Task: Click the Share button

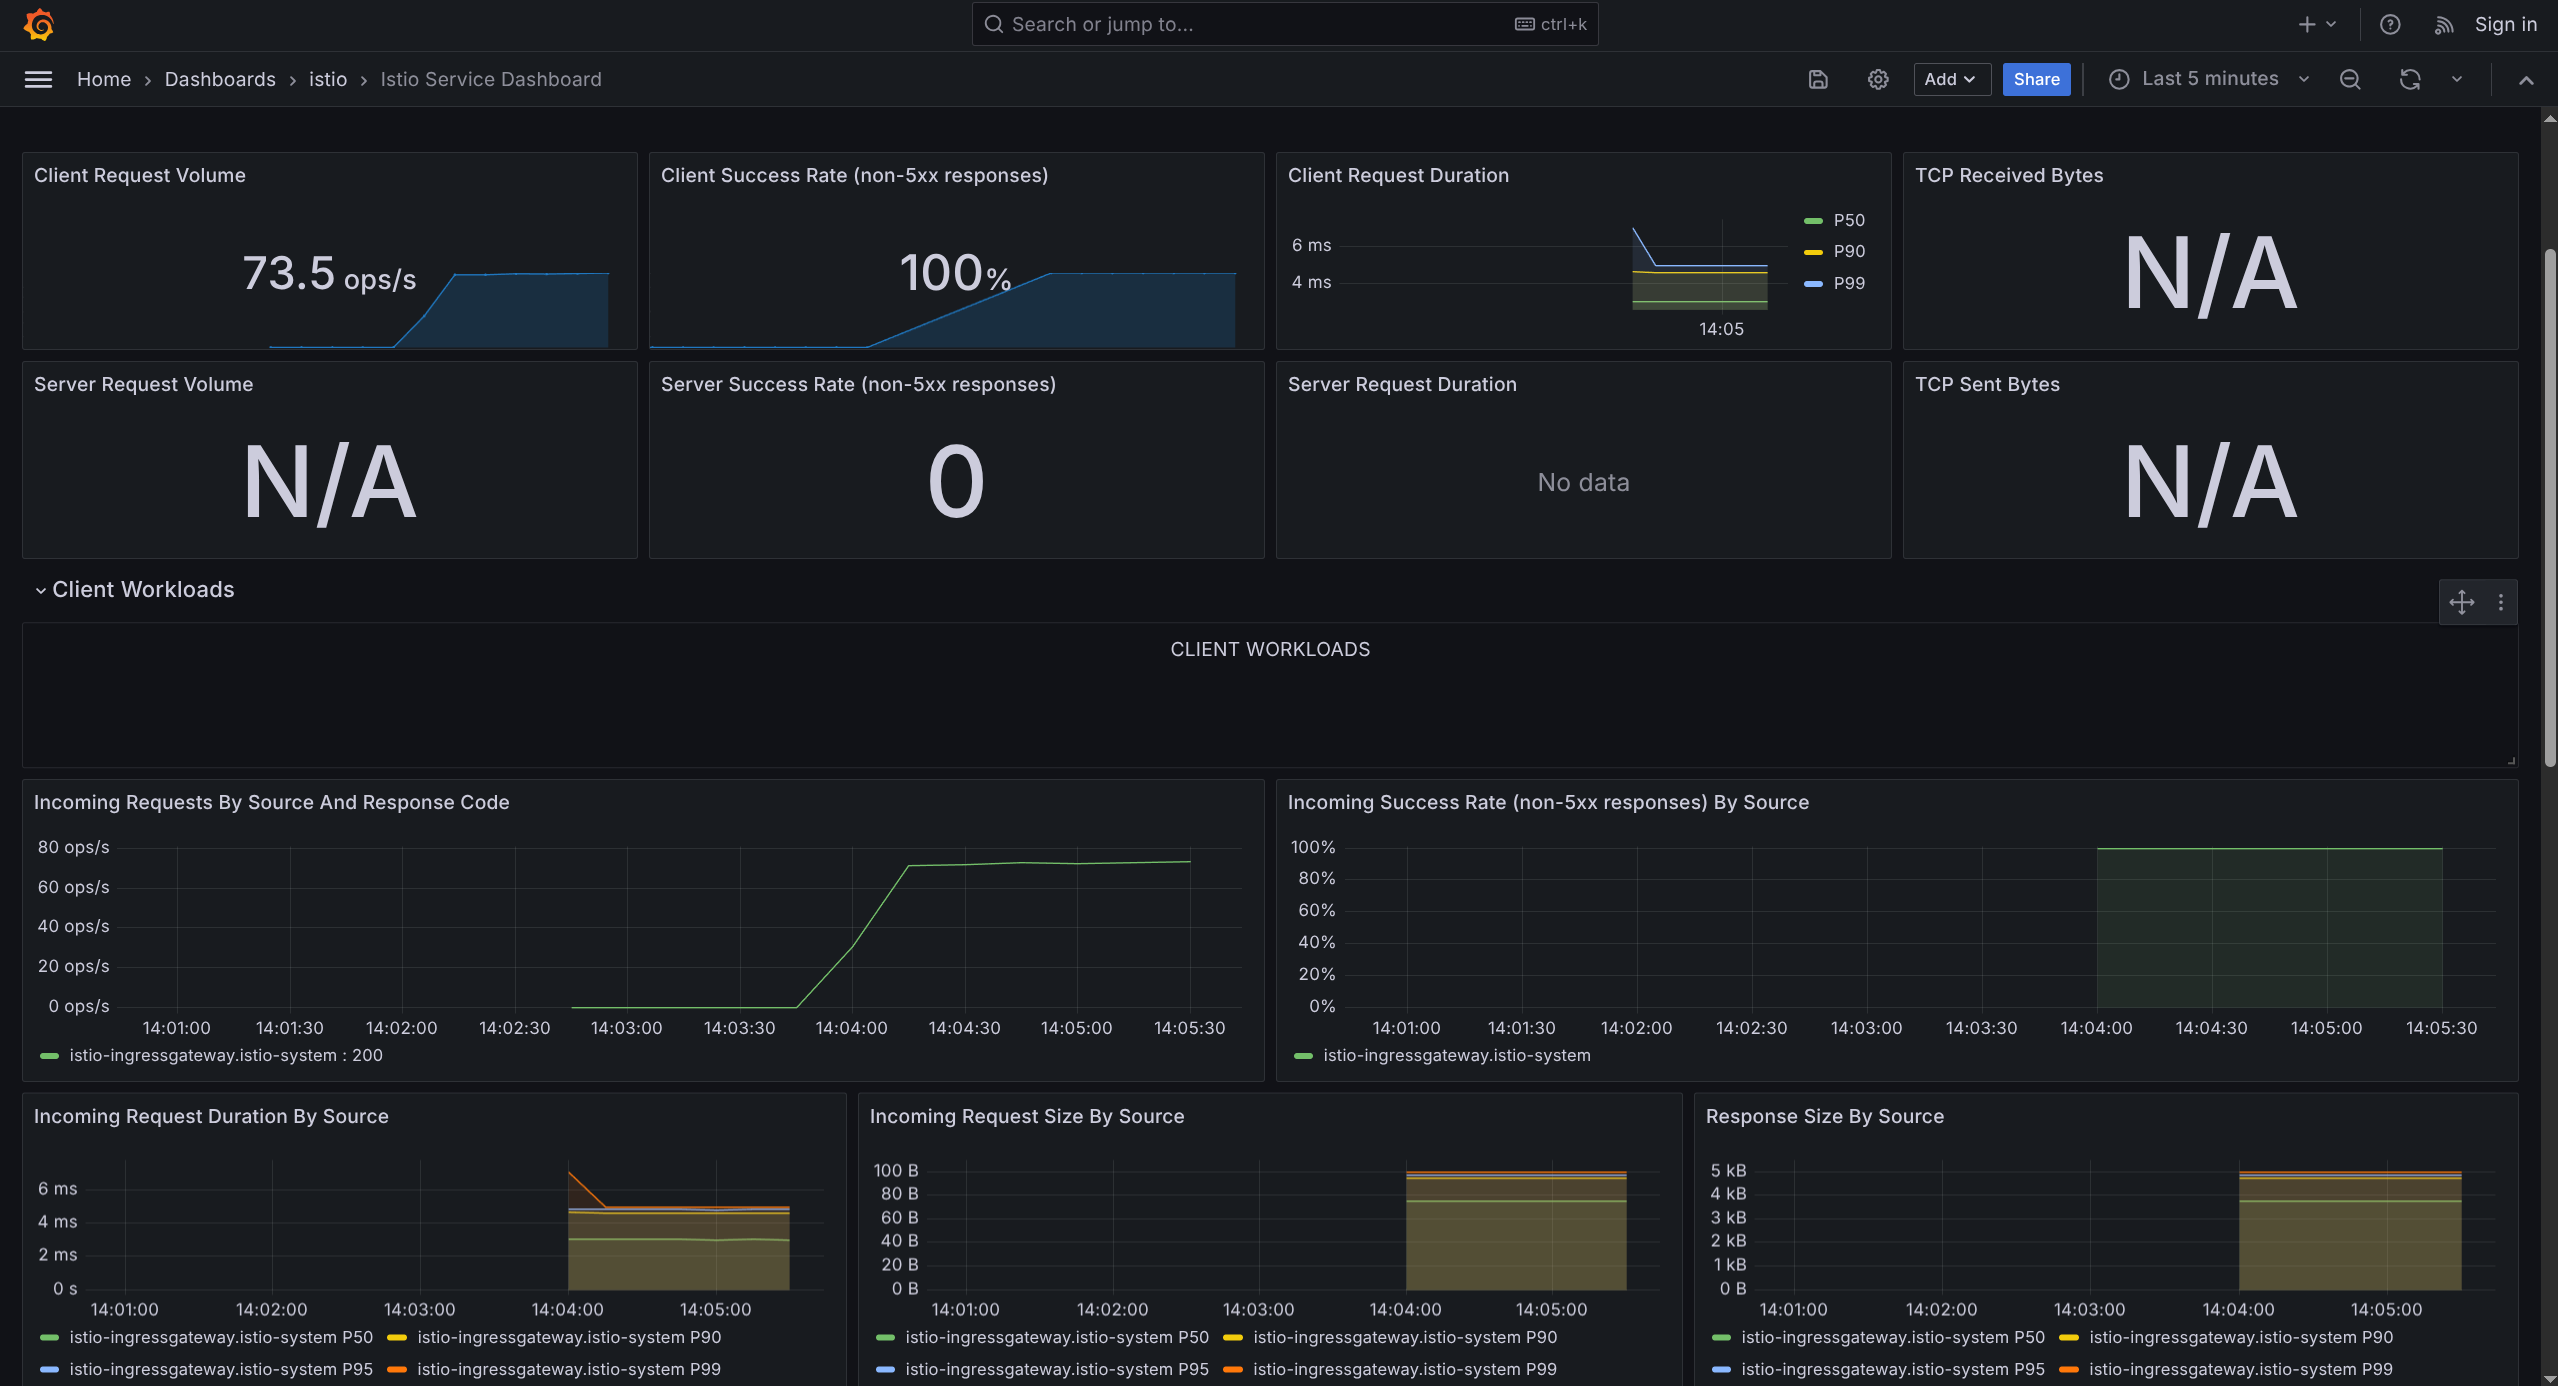Action: click(x=2035, y=79)
